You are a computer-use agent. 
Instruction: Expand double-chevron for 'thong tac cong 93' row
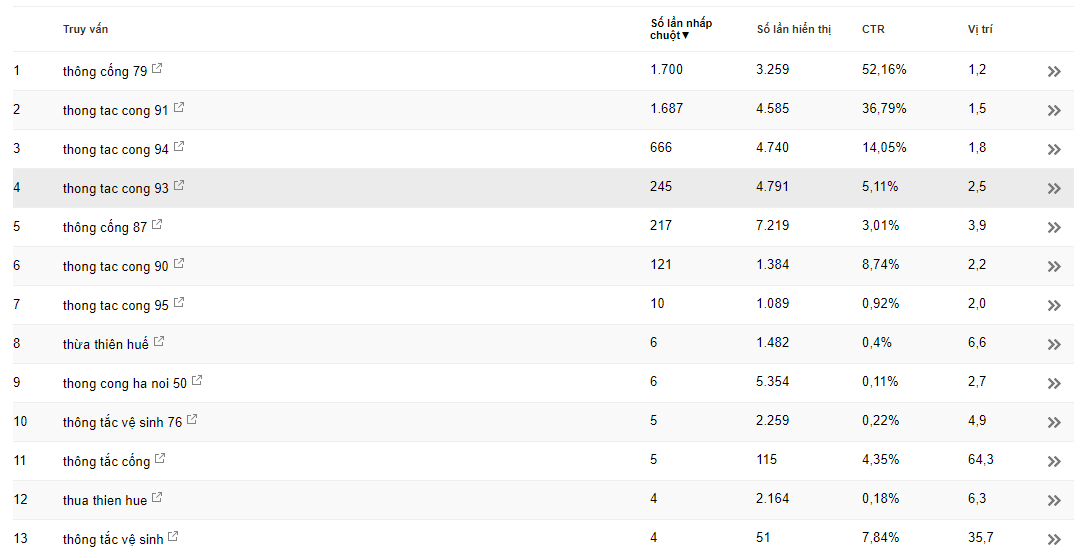1054,188
